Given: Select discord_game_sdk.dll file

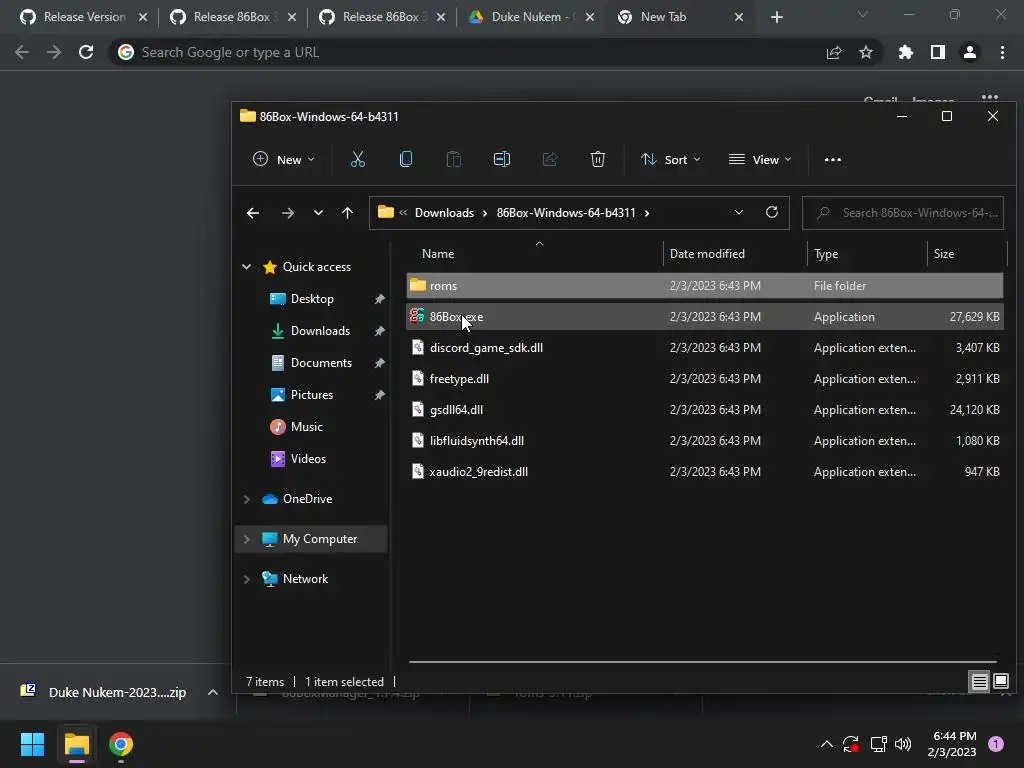Looking at the screenshot, I should pyautogui.click(x=705, y=347).
